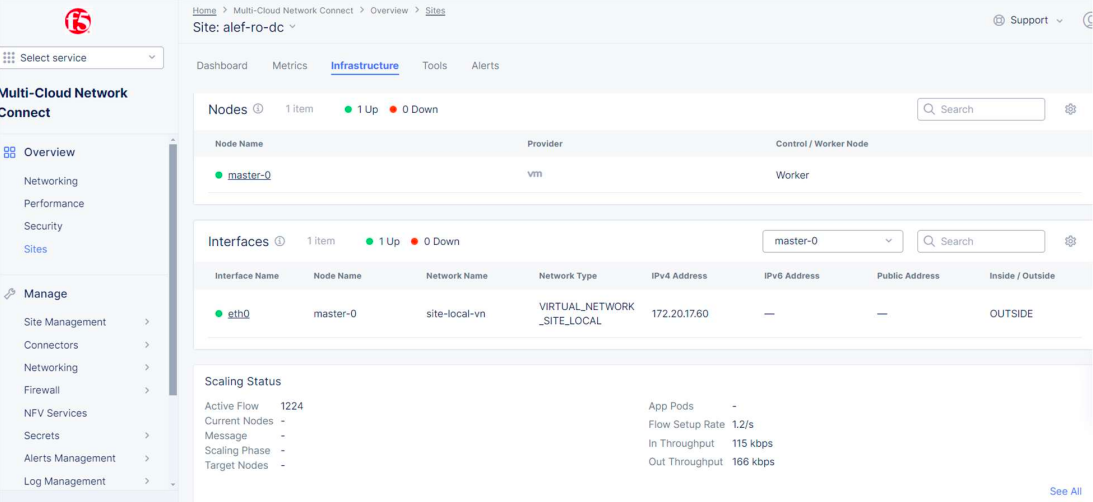The height and width of the screenshot is (502, 1093).
Task: Click sidebar scrollbar down arrow
Action: tap(173, 485)
